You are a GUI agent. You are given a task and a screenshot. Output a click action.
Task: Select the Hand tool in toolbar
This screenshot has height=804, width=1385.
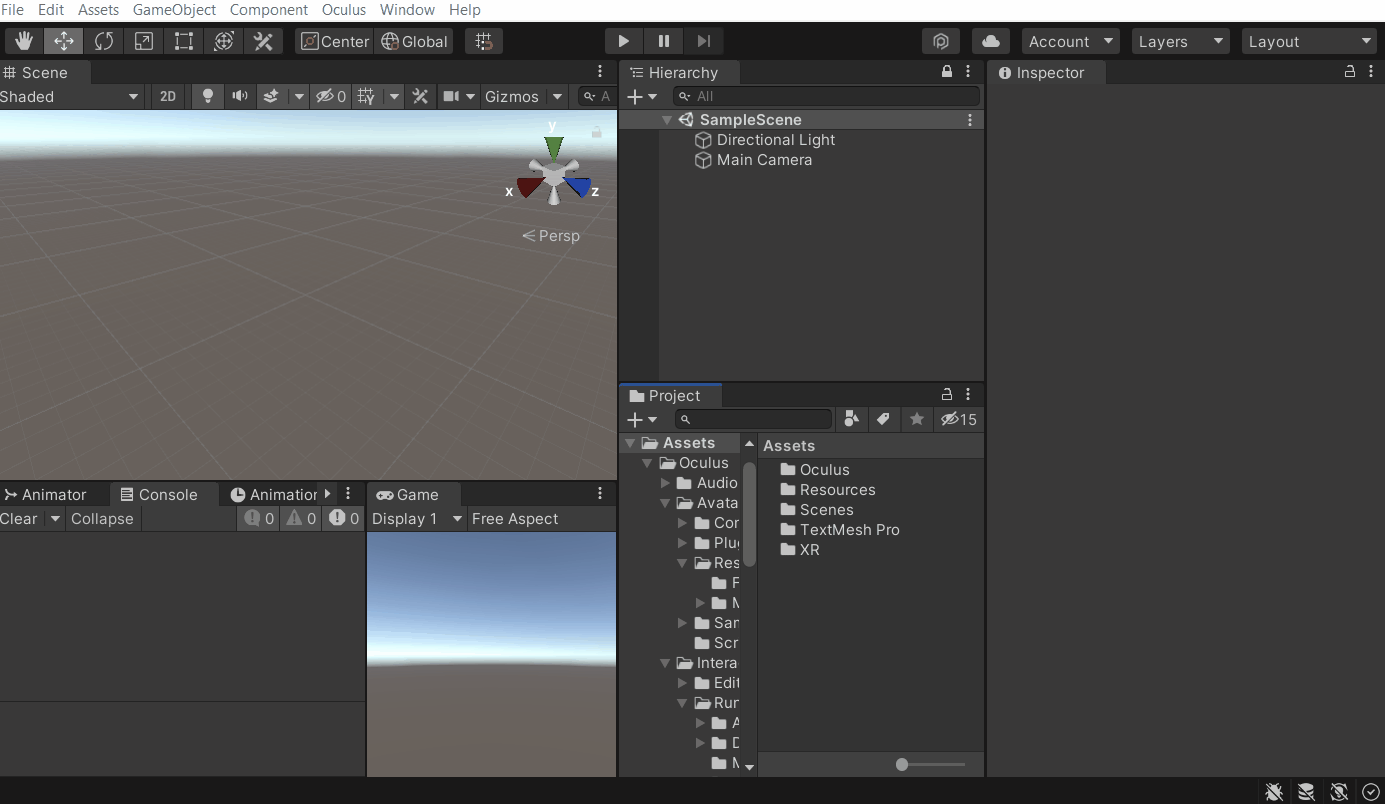coord(24,41)
